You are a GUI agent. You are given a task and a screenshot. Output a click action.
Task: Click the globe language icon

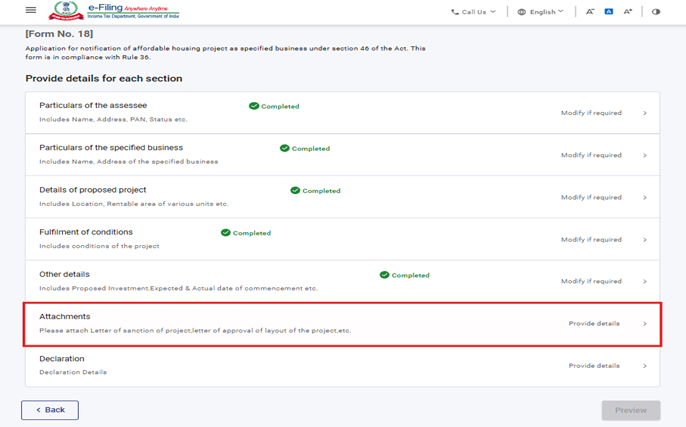tap(522, 12)
